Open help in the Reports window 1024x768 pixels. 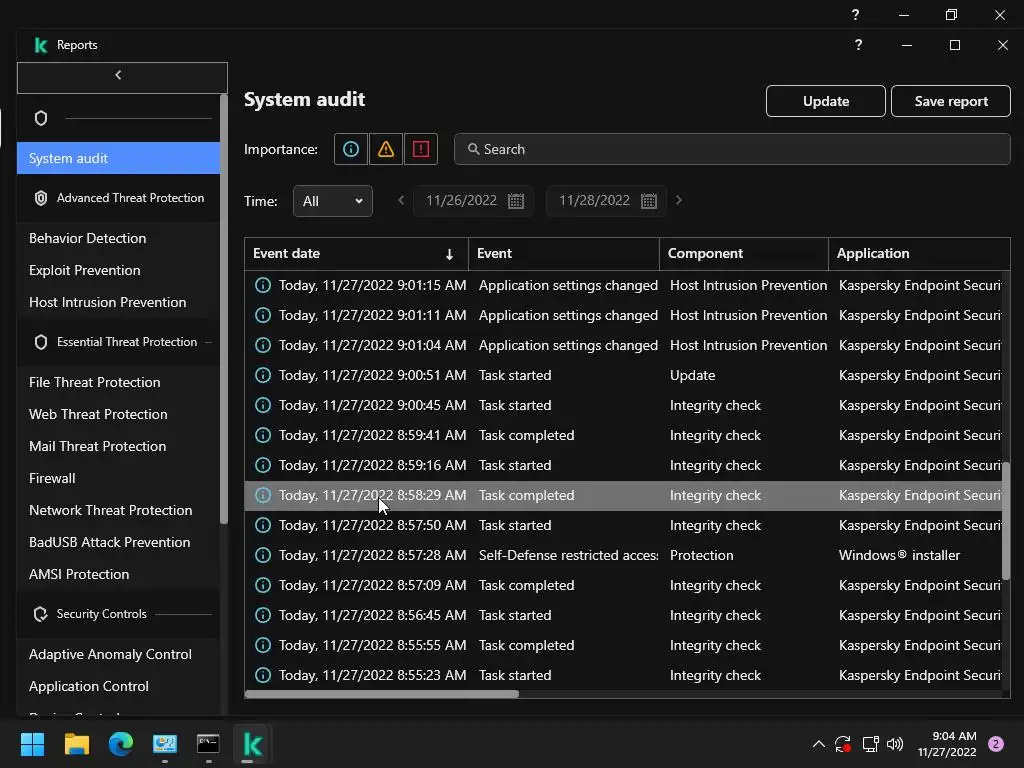[858, 45]
